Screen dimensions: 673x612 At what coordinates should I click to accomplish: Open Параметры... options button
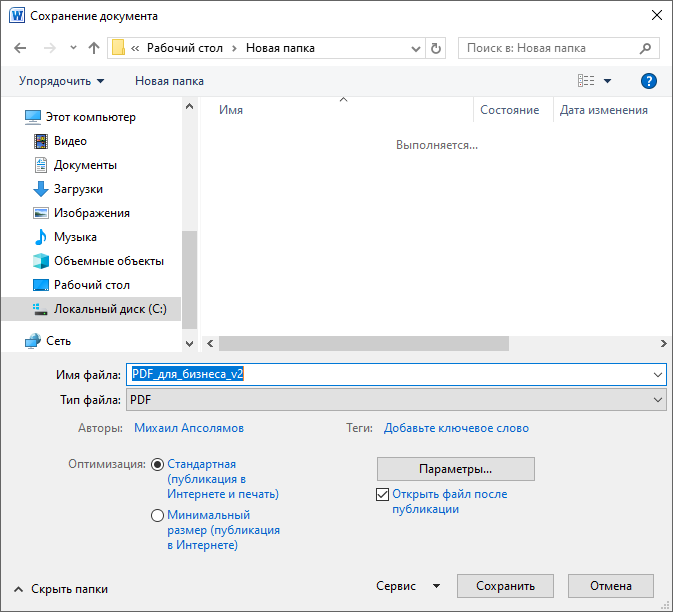455,469
